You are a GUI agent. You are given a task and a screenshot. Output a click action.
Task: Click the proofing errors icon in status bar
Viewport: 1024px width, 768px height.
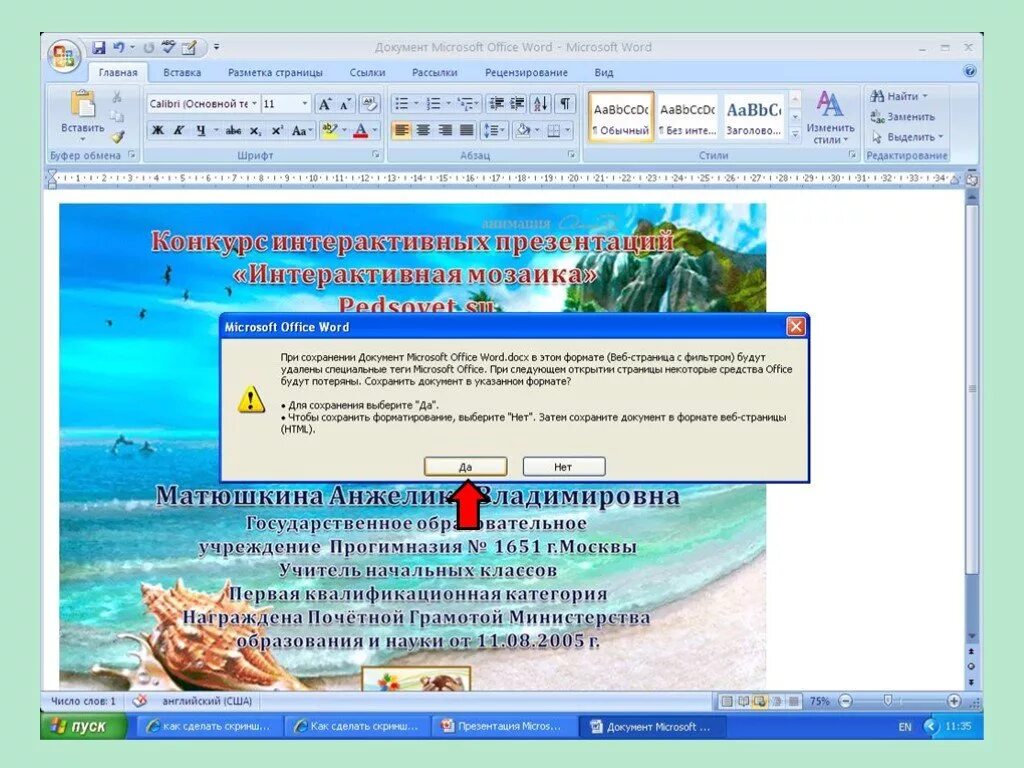tap(139, 701)
